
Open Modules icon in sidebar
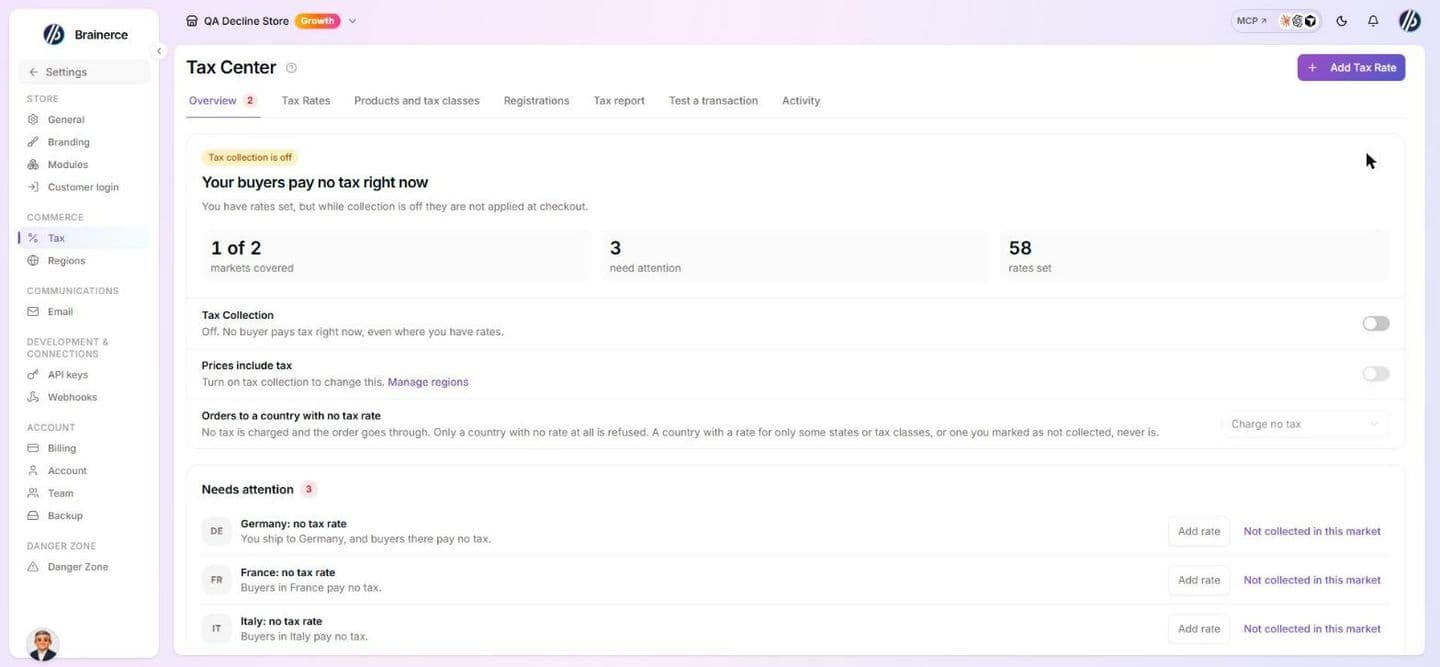pos(33,164)
